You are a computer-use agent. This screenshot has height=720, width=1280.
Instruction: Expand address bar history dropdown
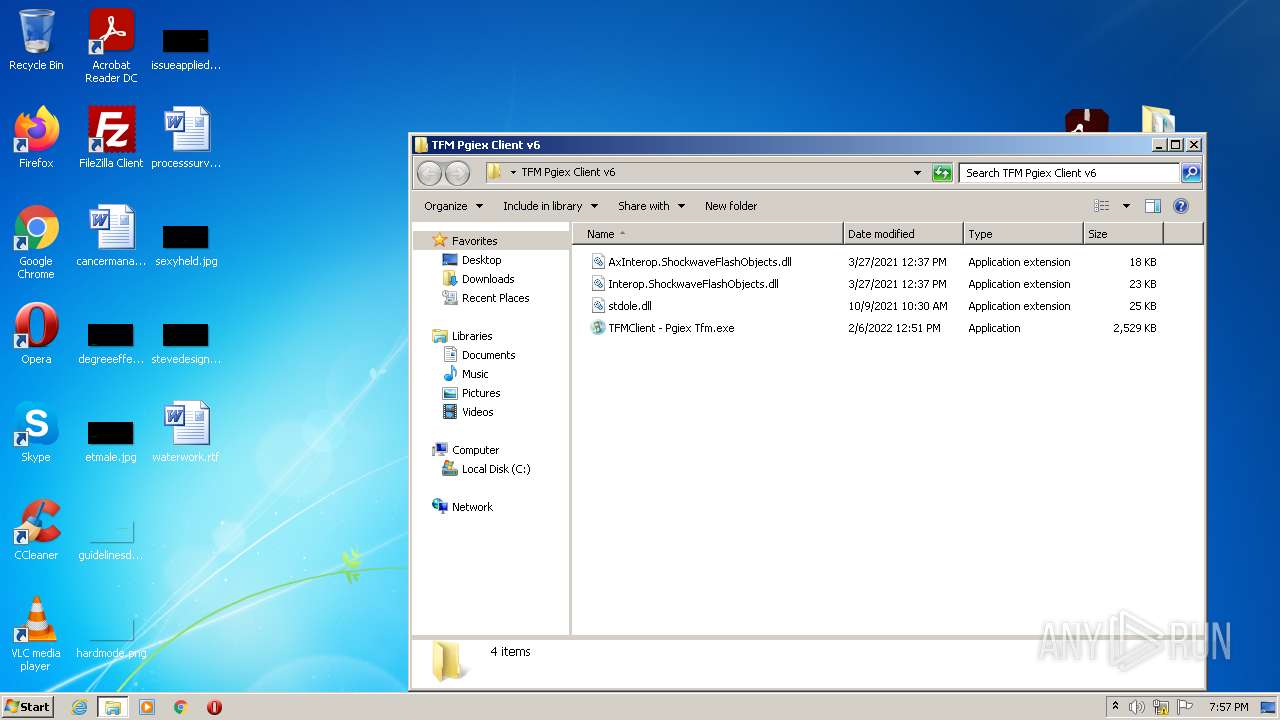point(917,173)
